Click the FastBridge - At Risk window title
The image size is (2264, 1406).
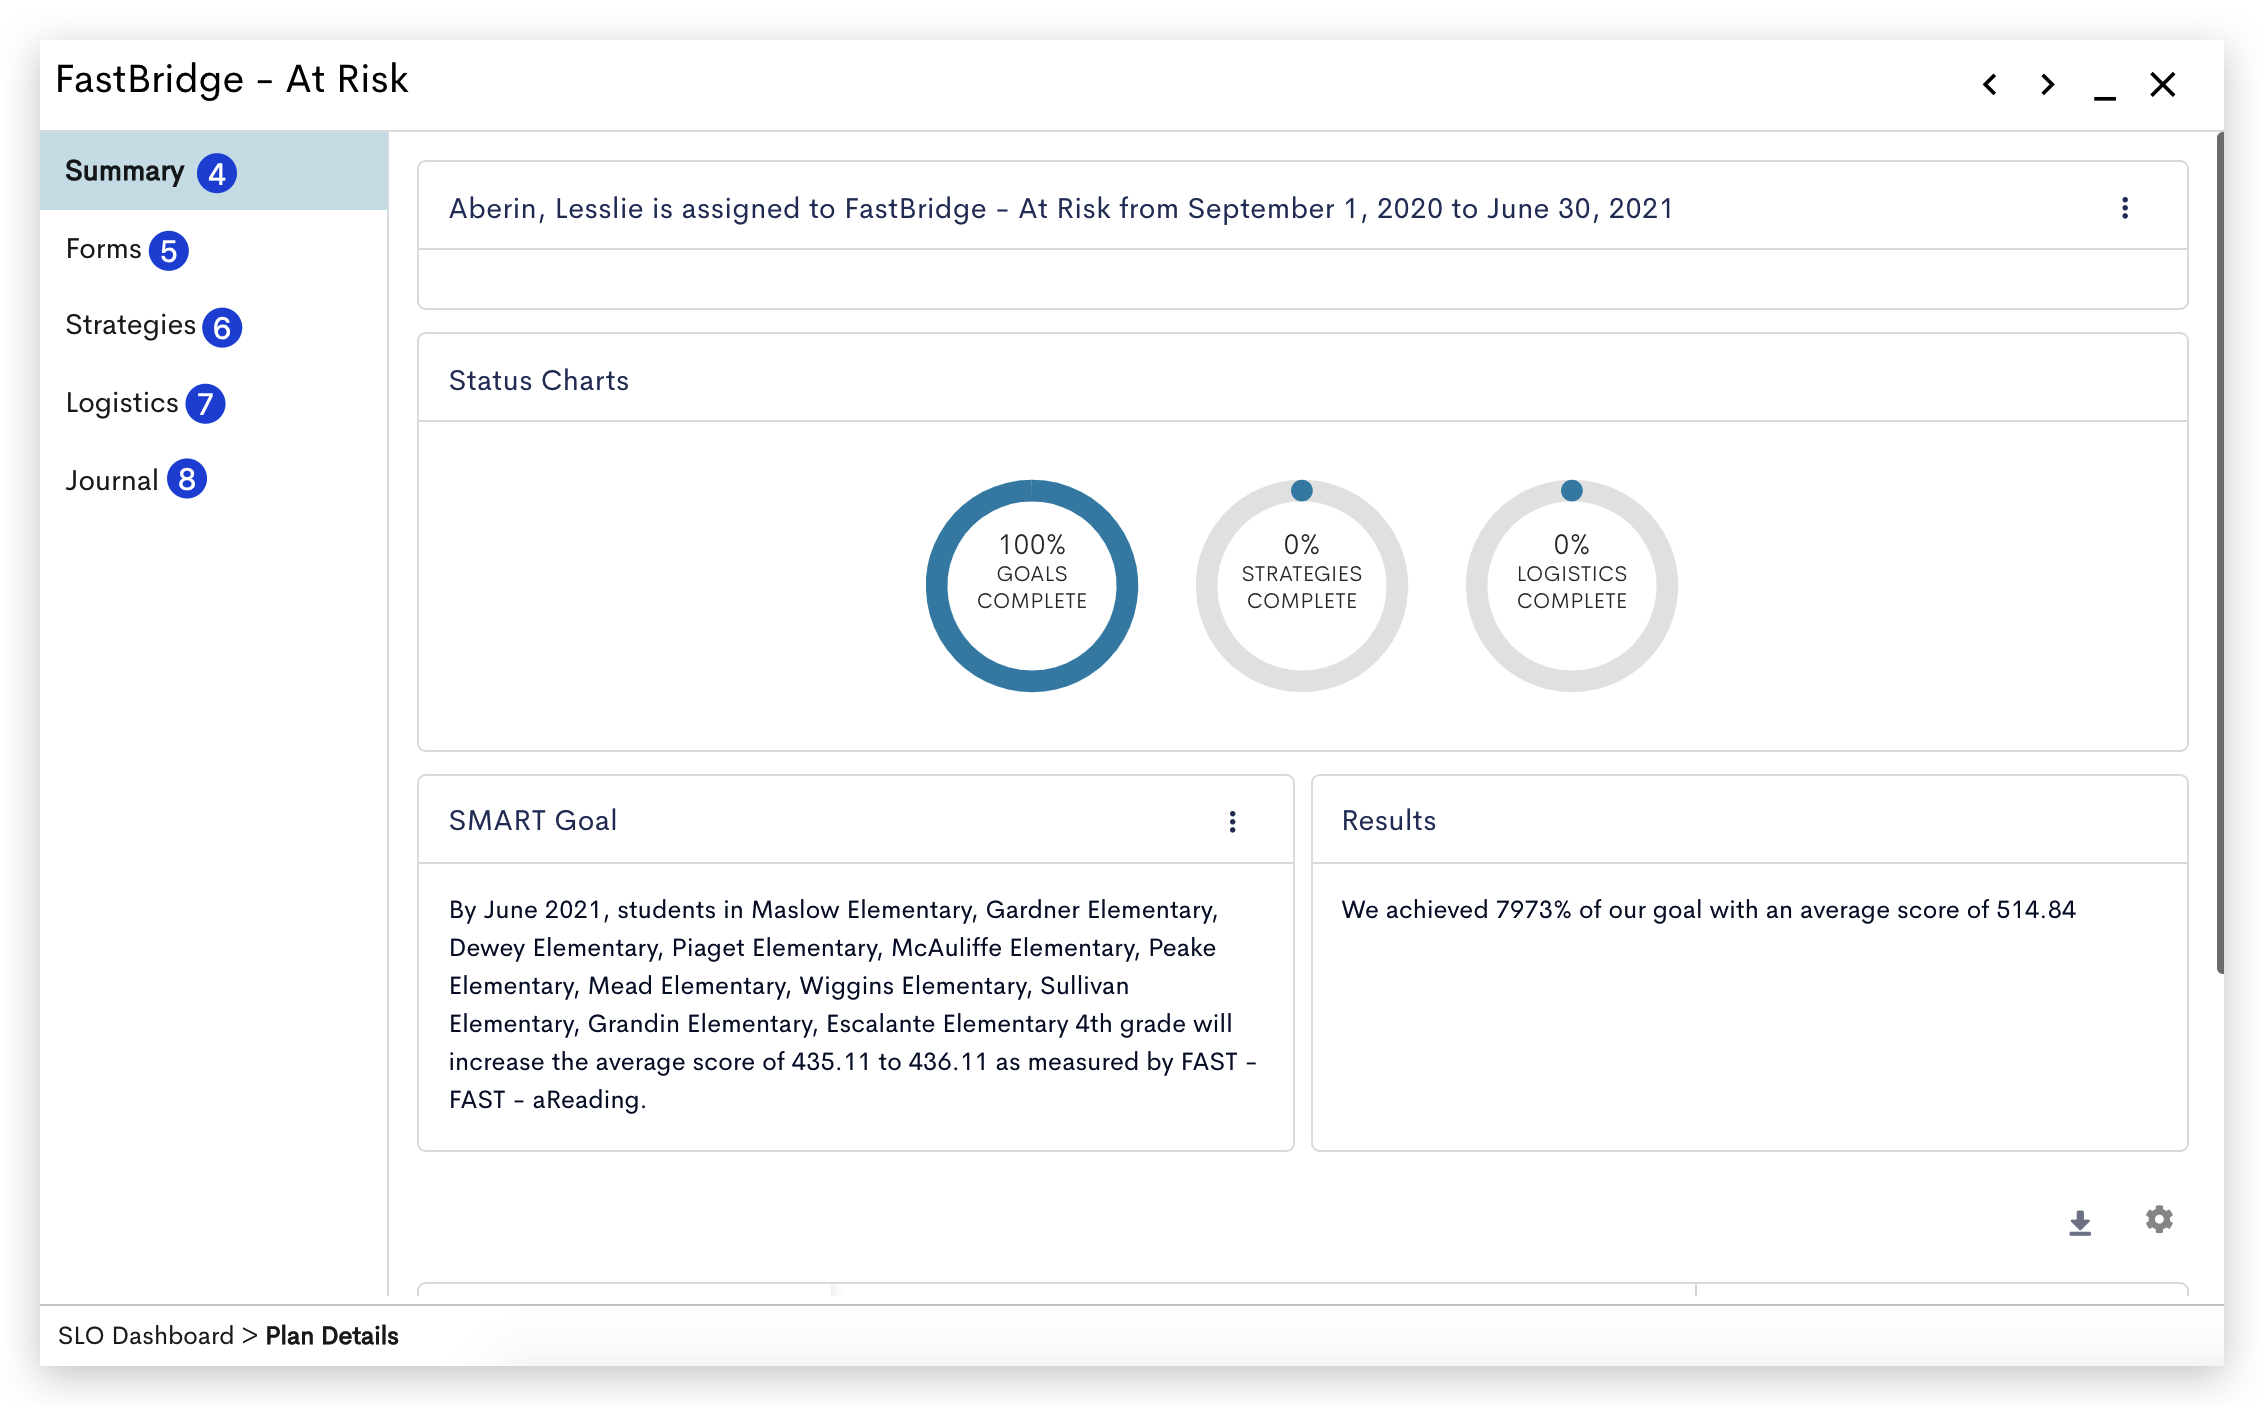coord(232,79)
